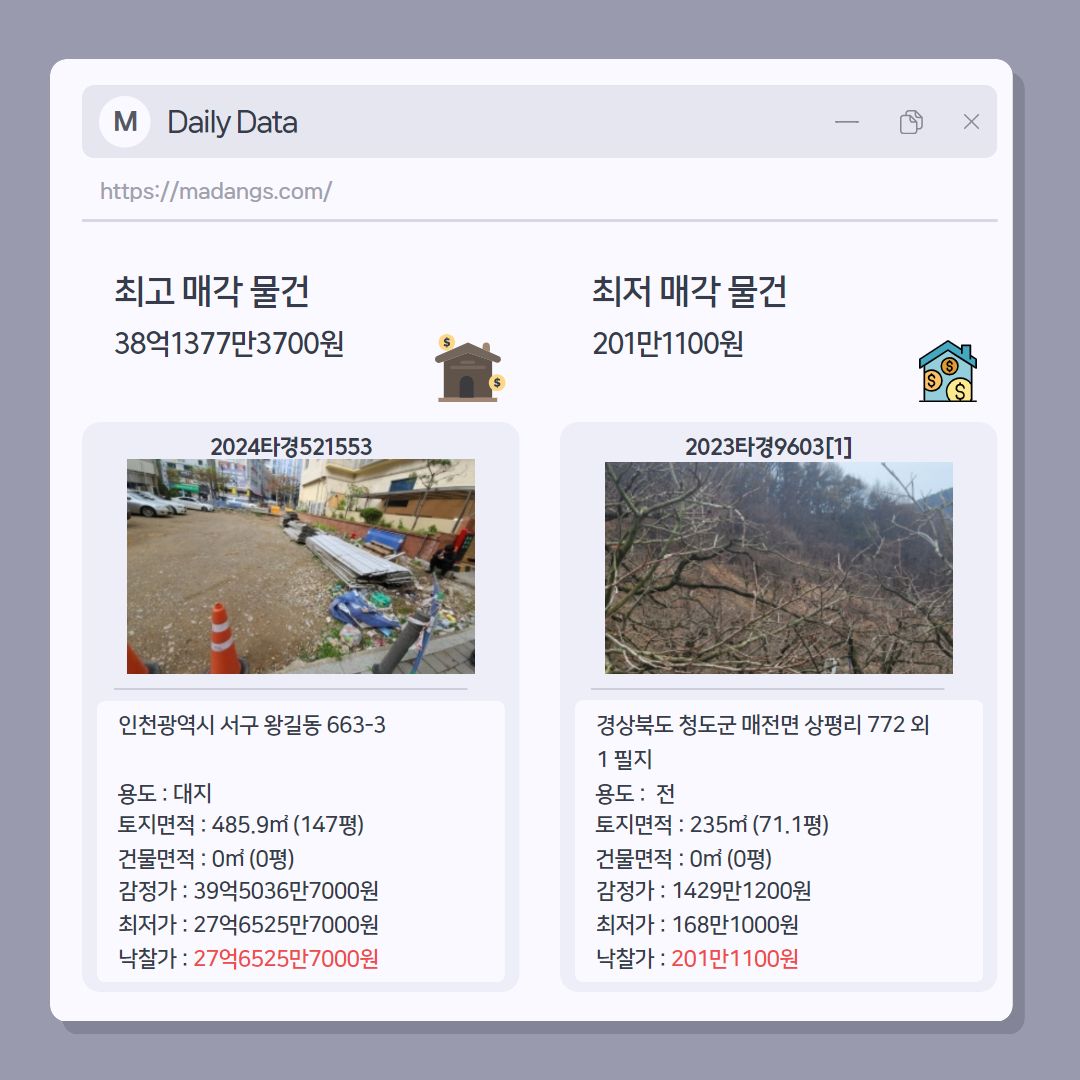
Task: Click the 201만1100원 amount under 최저 매각 물건
Action: point(667,343)
